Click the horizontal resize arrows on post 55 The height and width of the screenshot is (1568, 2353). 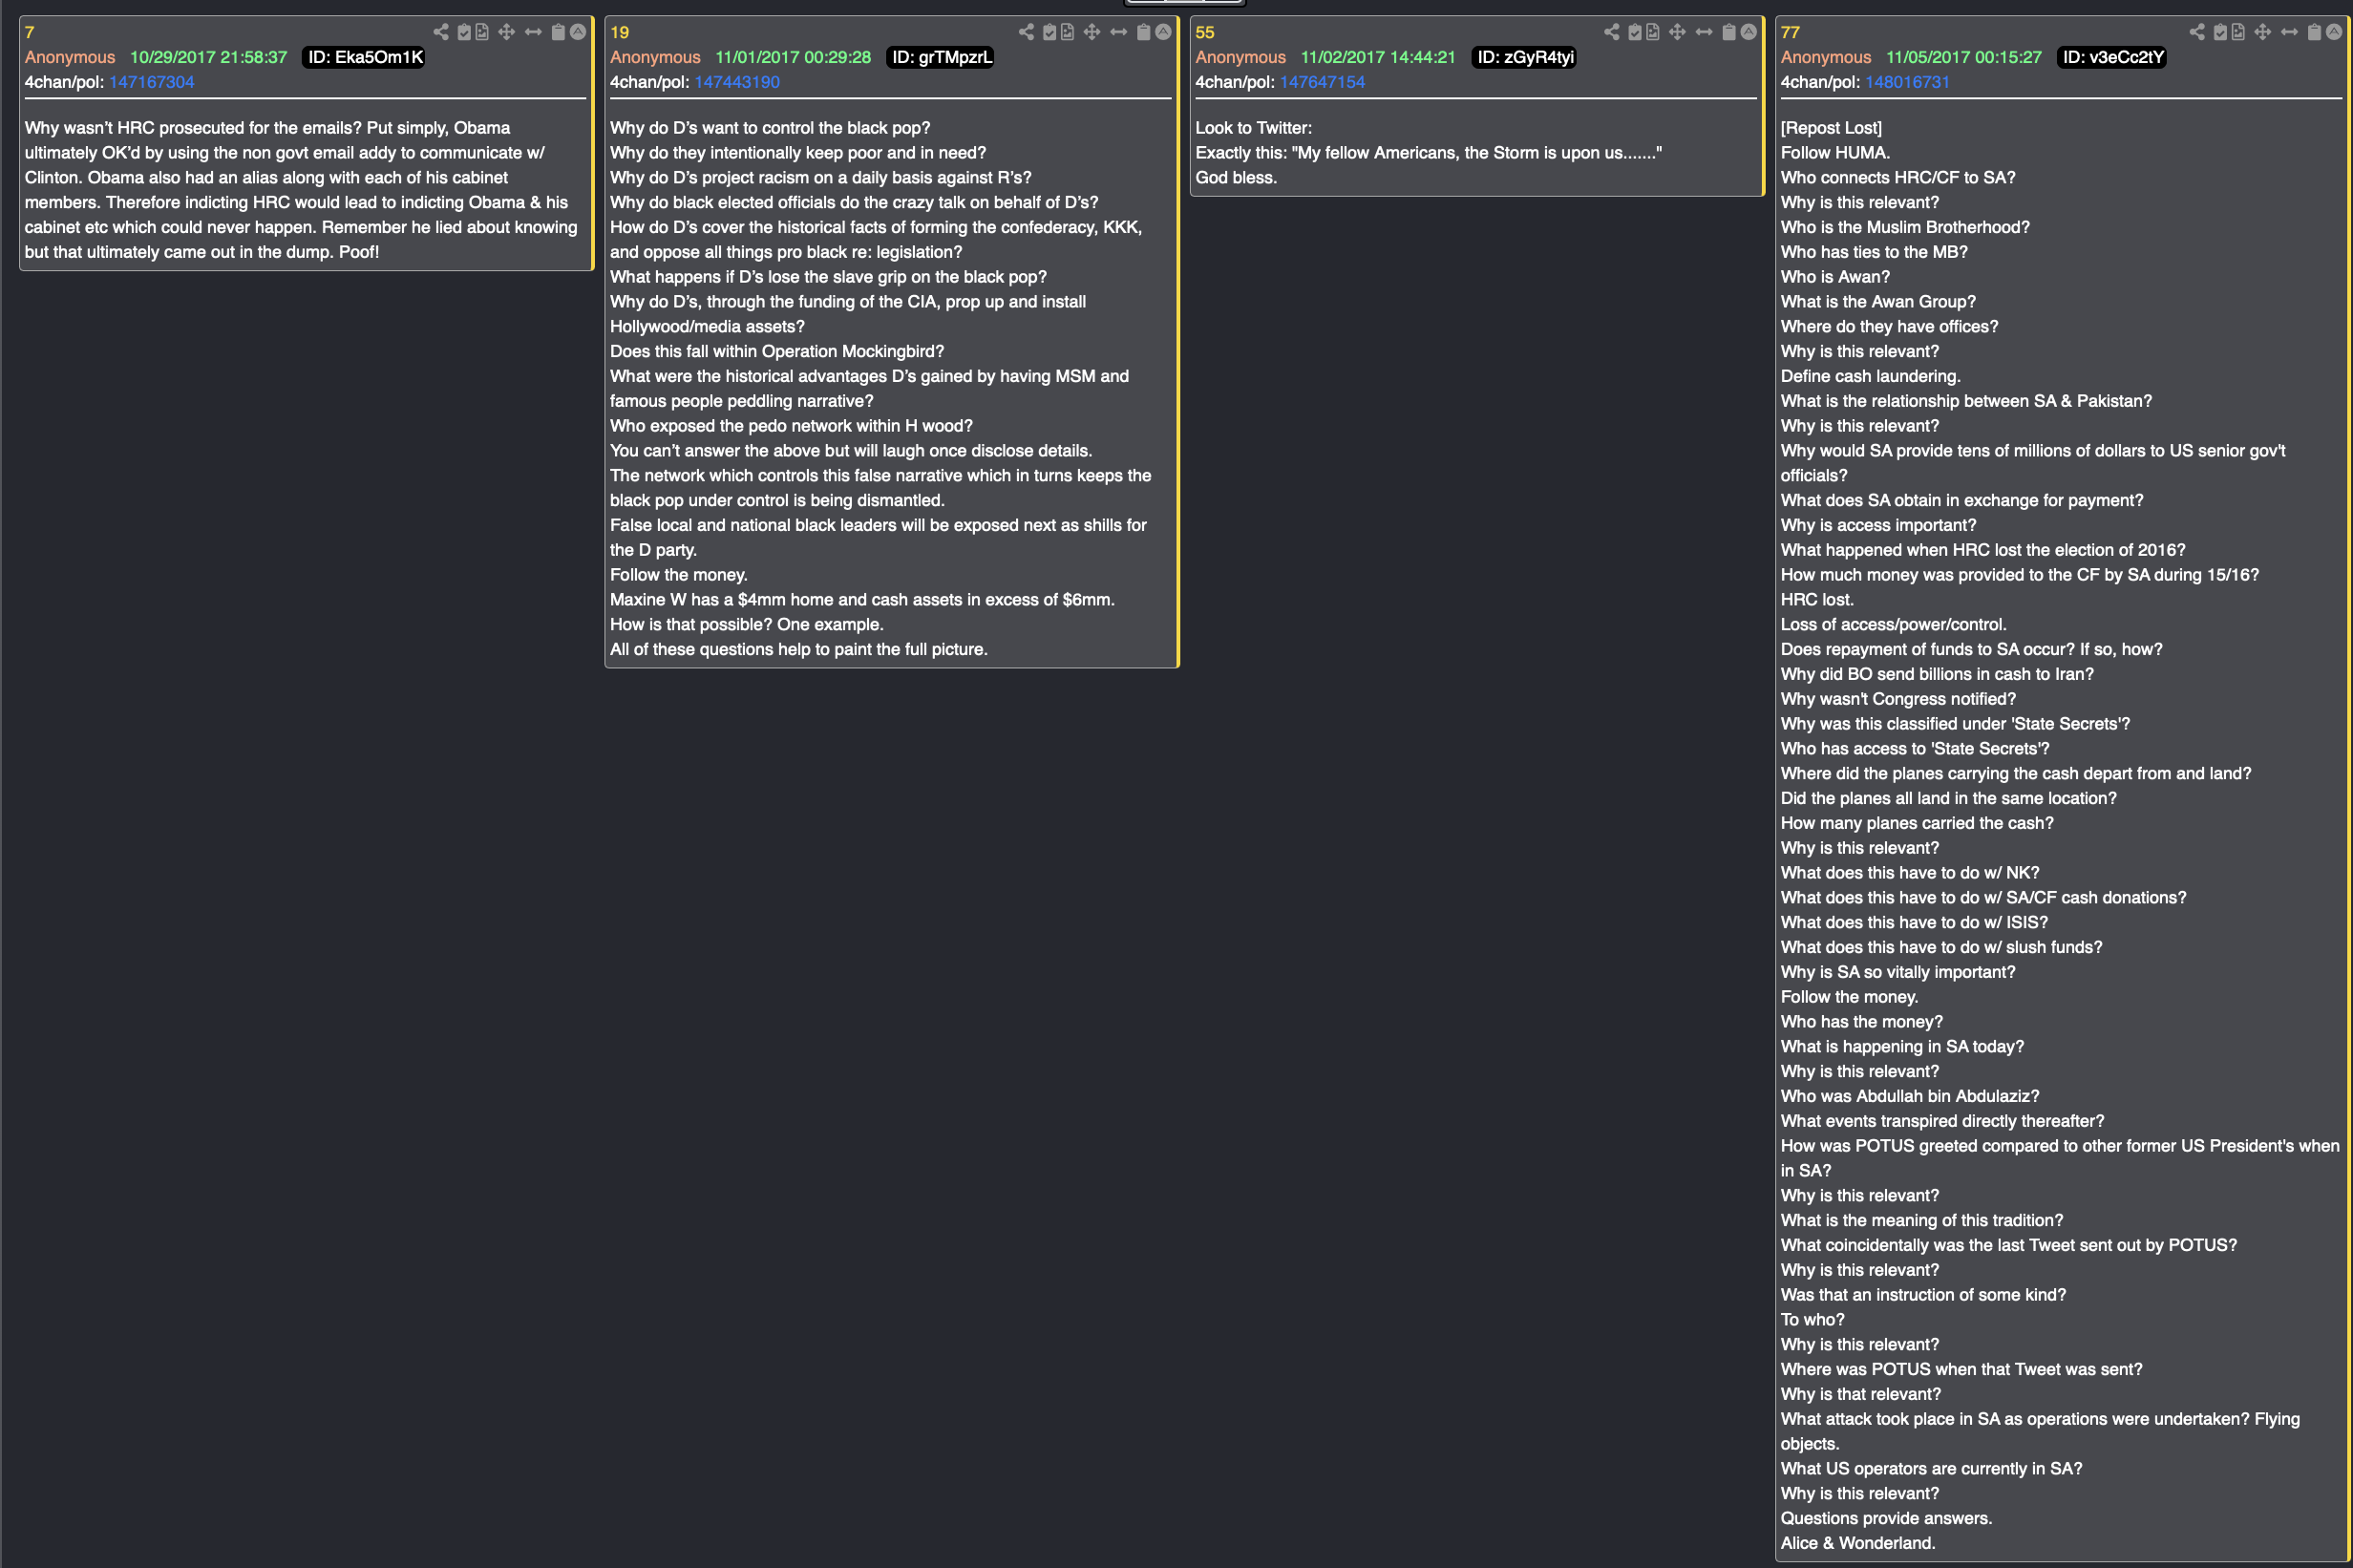coord(1703,32)
